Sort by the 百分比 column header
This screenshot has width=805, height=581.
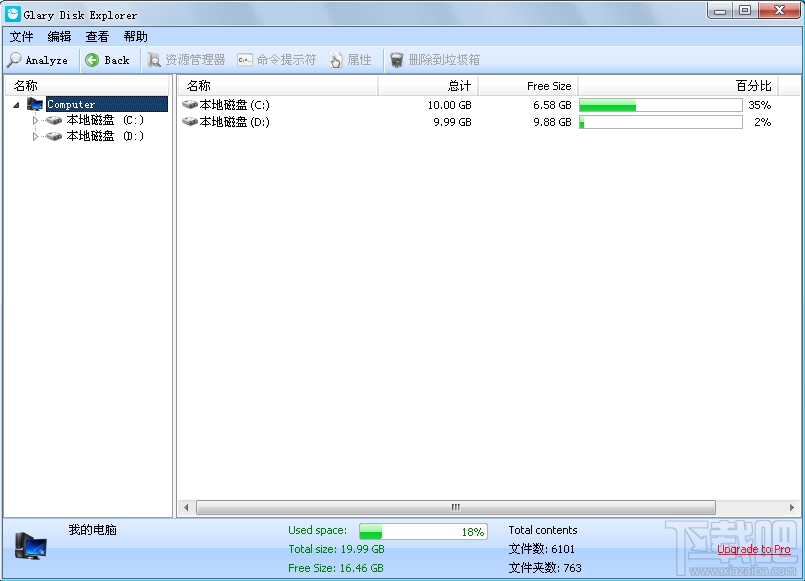(x=678, y=86)
